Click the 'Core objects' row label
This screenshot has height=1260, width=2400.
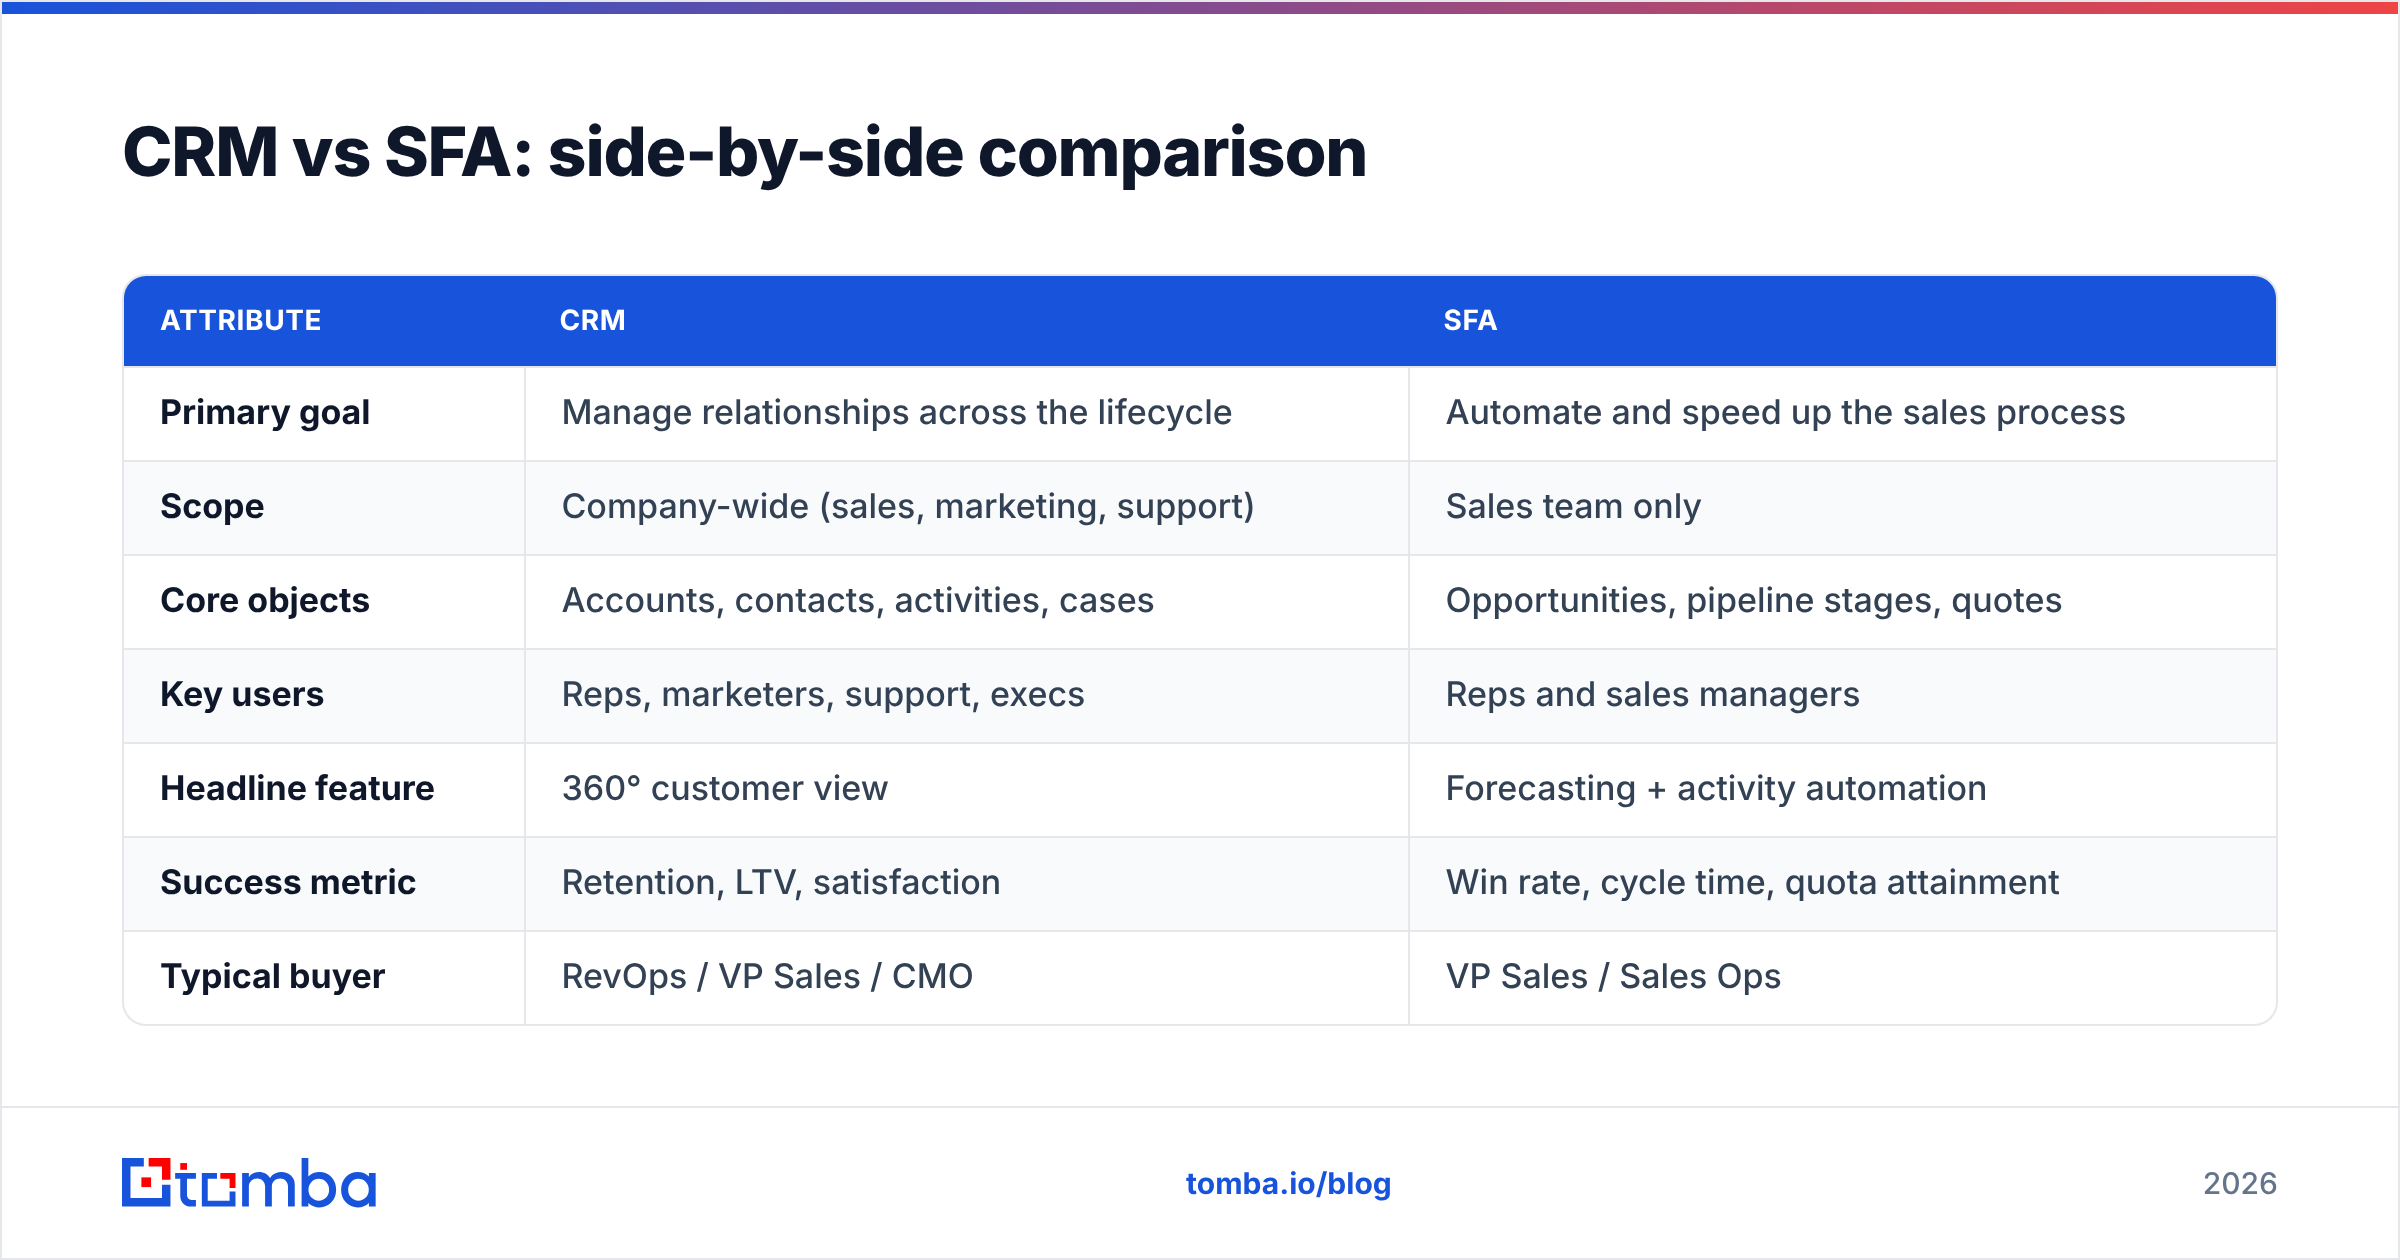[x=265, y=601]
